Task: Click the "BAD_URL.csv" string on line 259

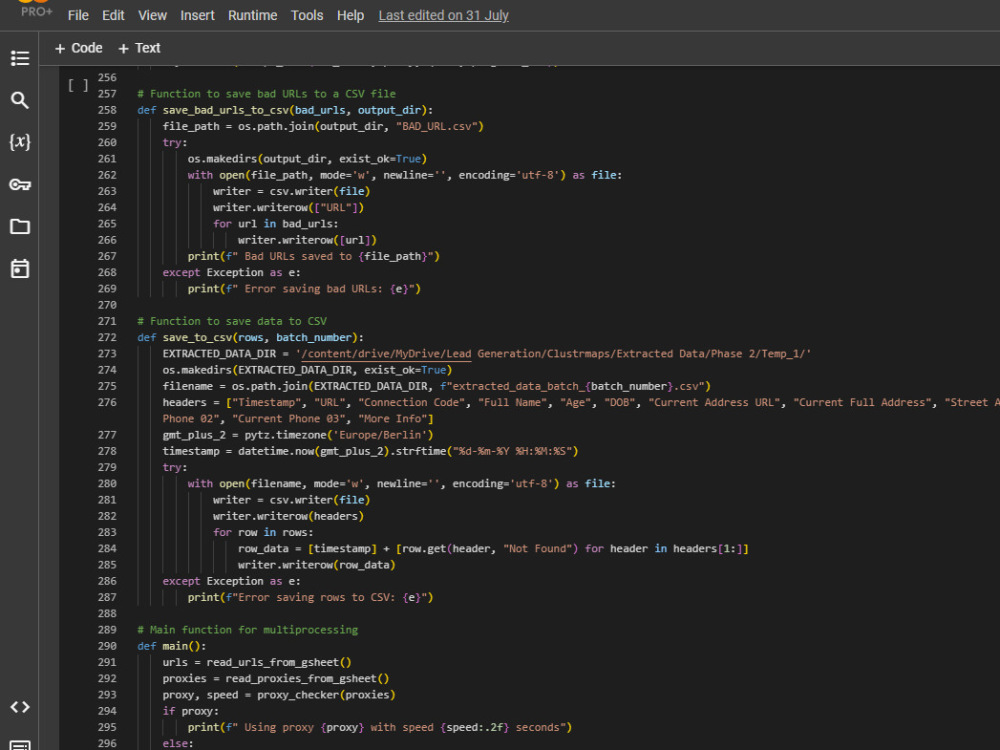Action: [x=437, y=126]
